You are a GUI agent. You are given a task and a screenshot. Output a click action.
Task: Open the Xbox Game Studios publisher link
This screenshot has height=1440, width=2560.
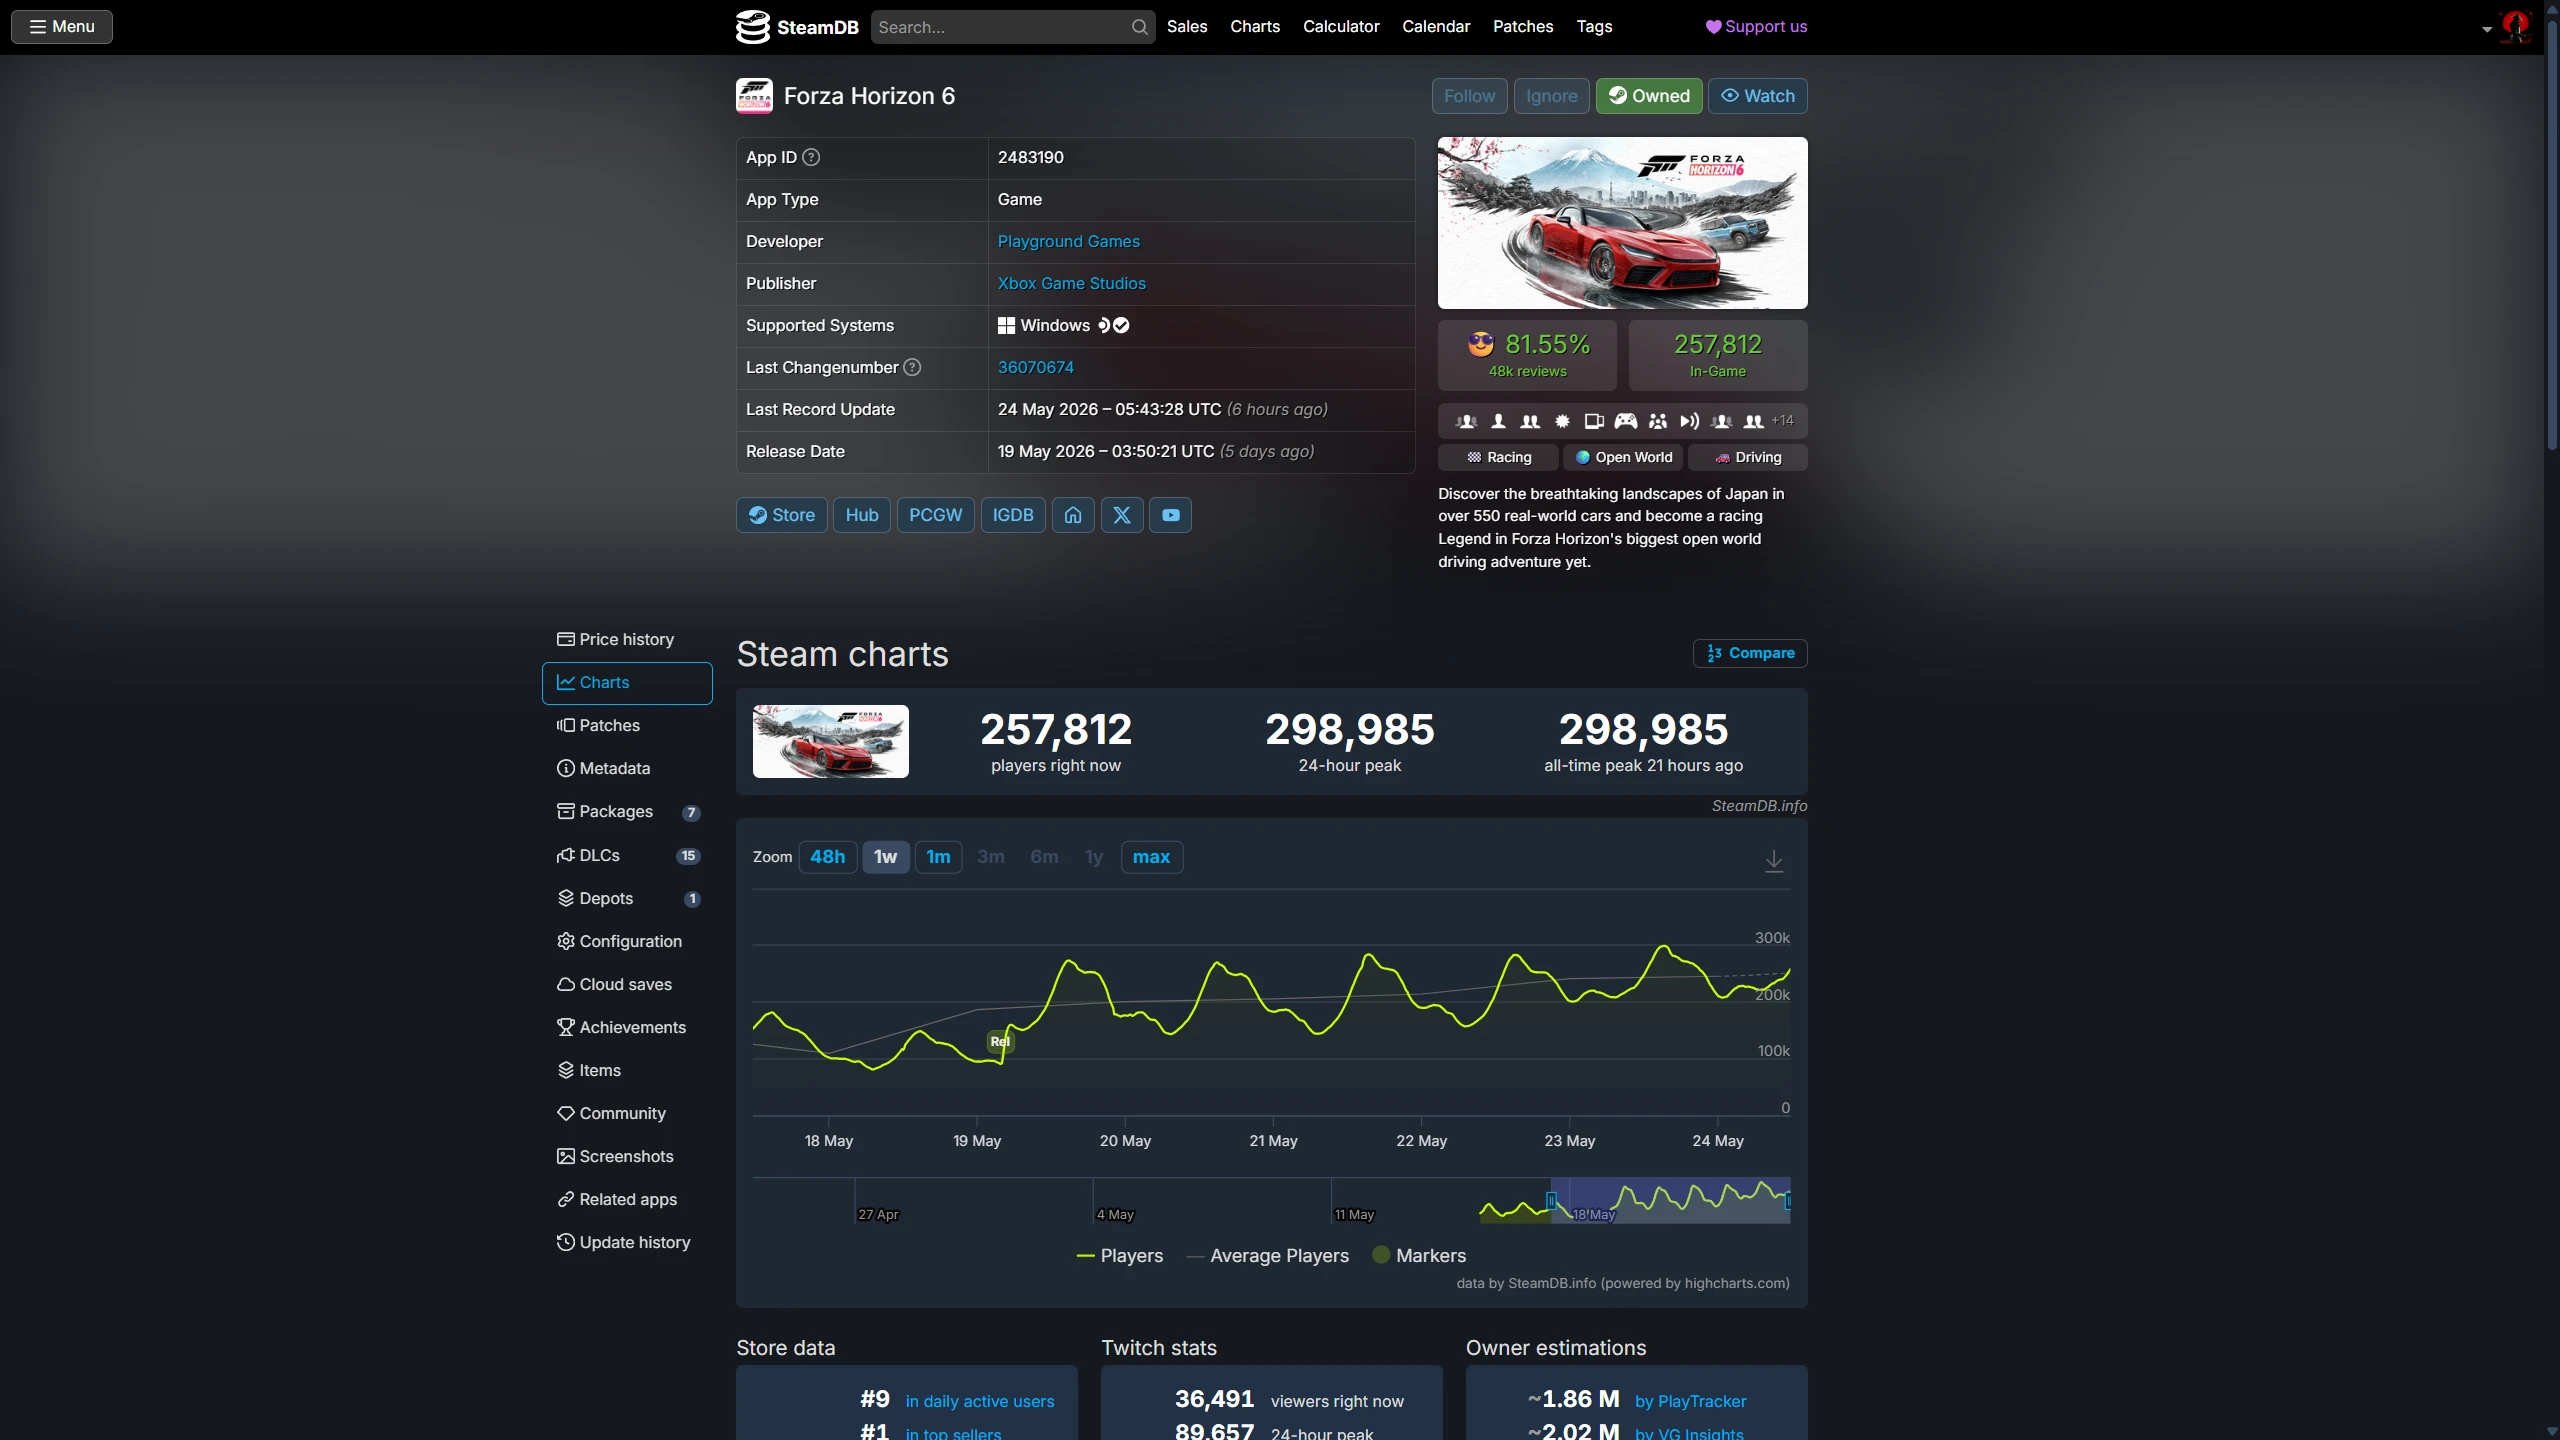point(1071,283)
